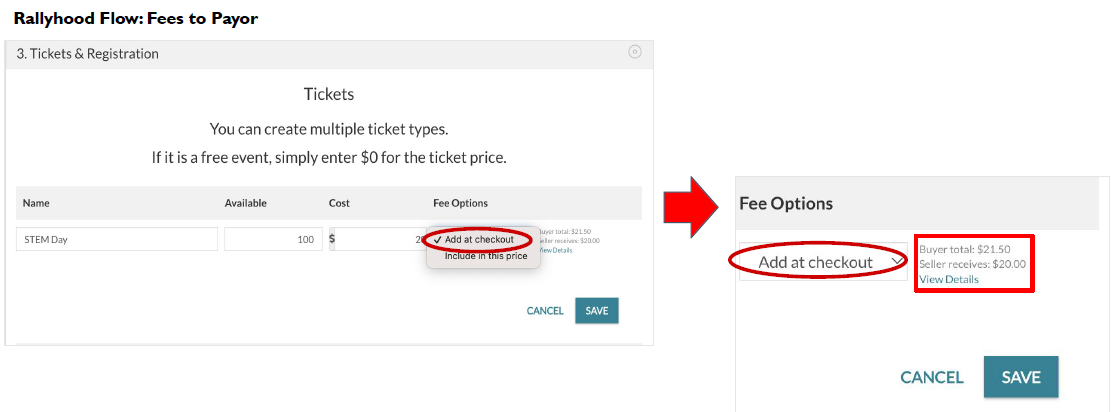Image resolution: width=1111 pixels, height=412 pixels.
Task: Focus the ticket Cost input field
Action: [x=378, y=239]
